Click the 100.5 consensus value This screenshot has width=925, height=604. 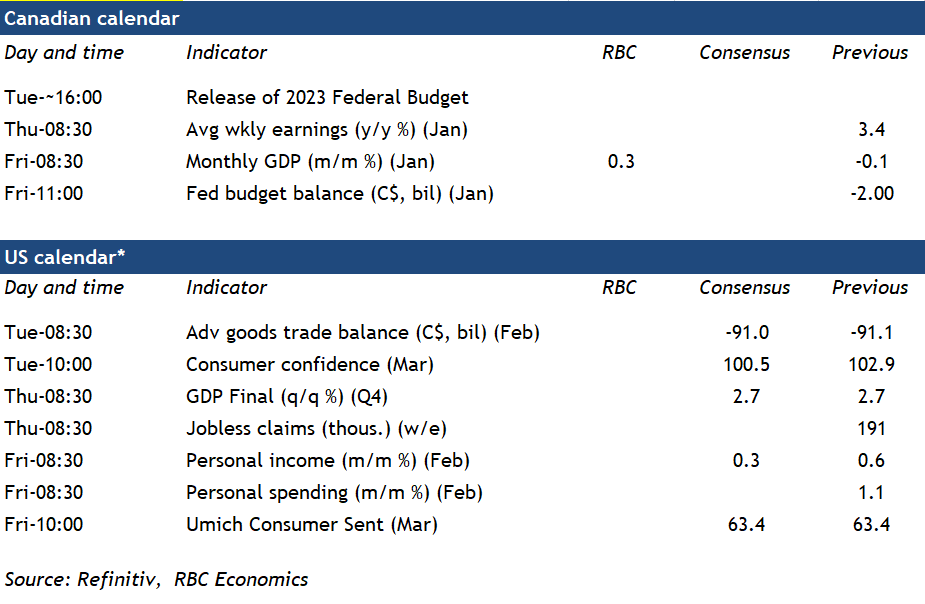(x=744, y=365)
